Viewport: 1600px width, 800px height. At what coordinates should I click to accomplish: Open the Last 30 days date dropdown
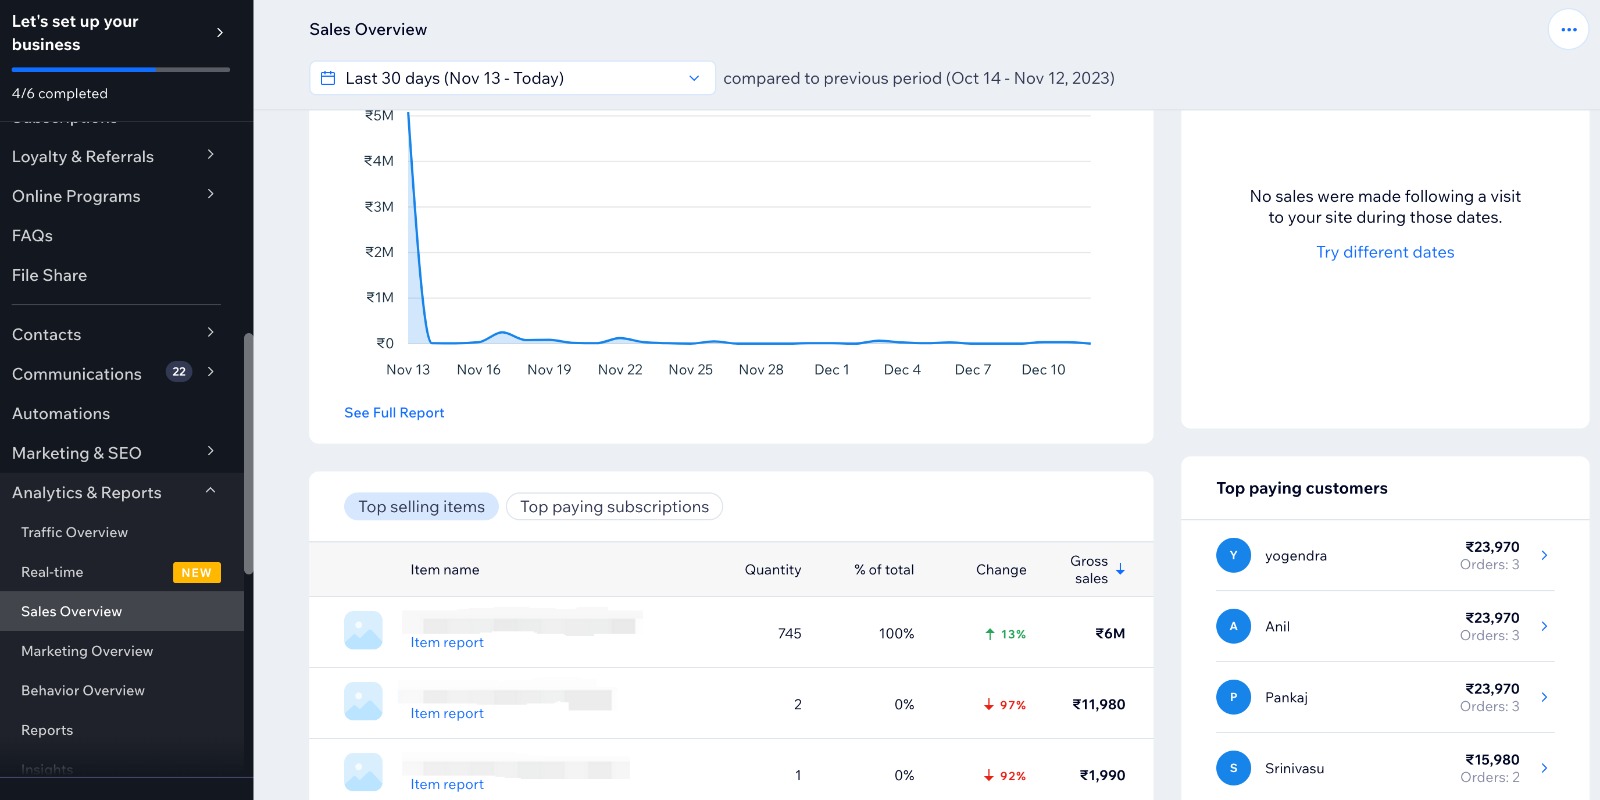point(512,78)
